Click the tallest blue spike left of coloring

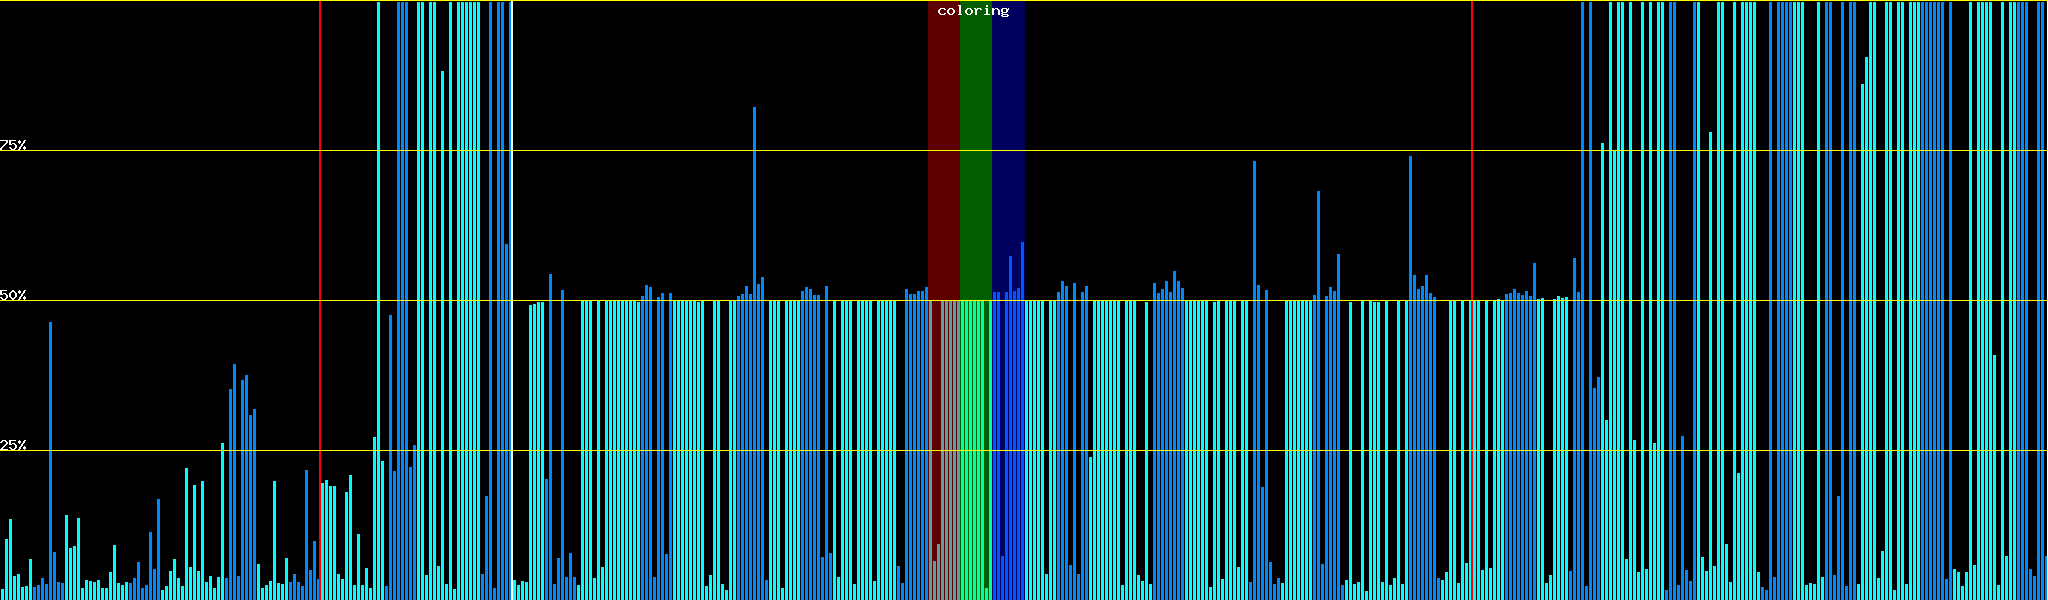click(754, 200)
